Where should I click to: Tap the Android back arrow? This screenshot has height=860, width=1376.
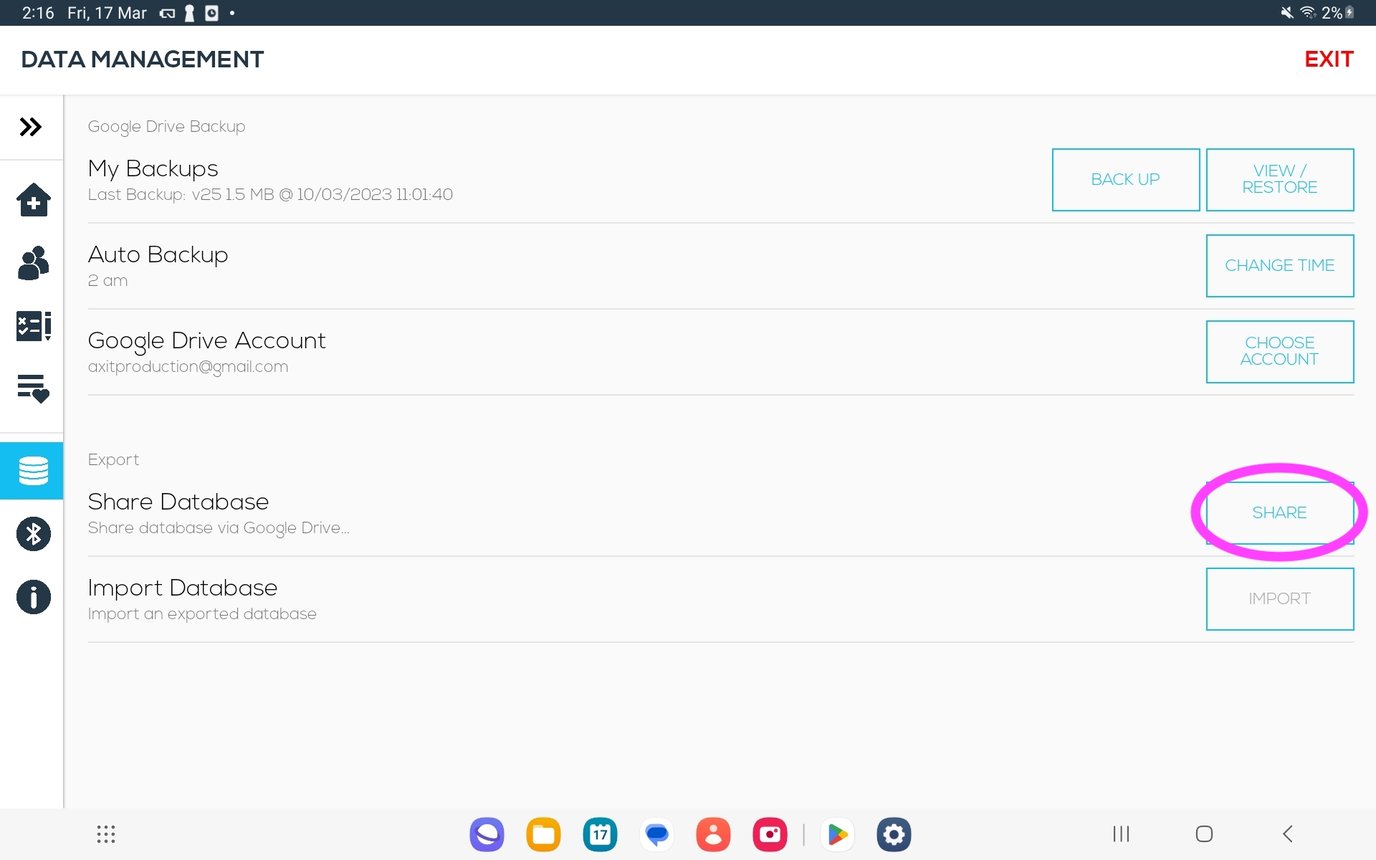pyautogui.click(x=1287, y=834)
